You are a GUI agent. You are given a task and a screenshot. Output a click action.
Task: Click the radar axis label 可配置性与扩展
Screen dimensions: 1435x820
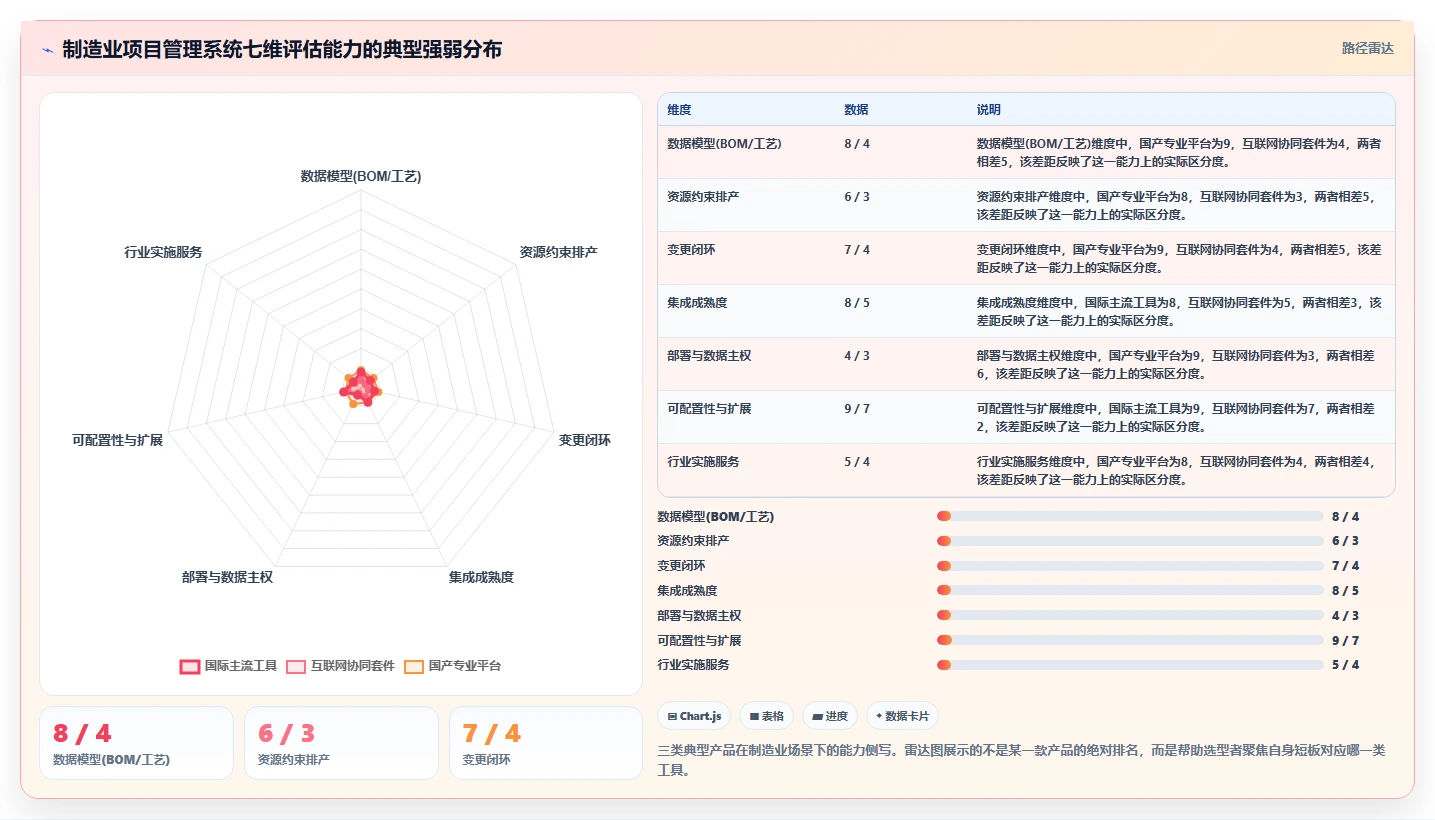tap(117, 440)
